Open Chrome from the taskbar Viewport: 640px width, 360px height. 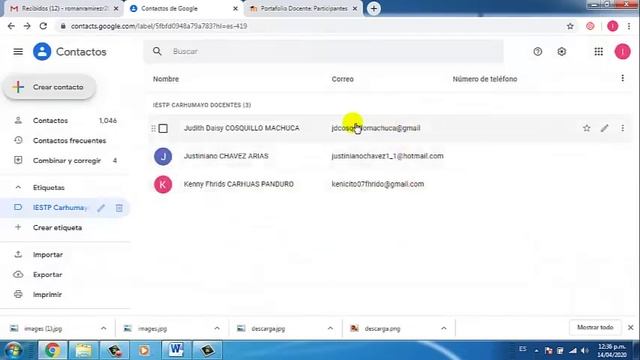coord(52,350)
